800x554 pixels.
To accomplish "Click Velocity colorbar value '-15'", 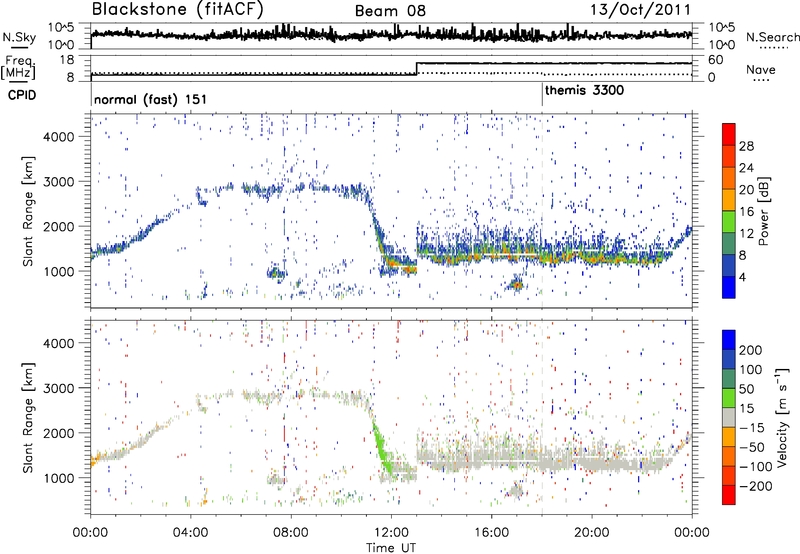I will [752, 427].
